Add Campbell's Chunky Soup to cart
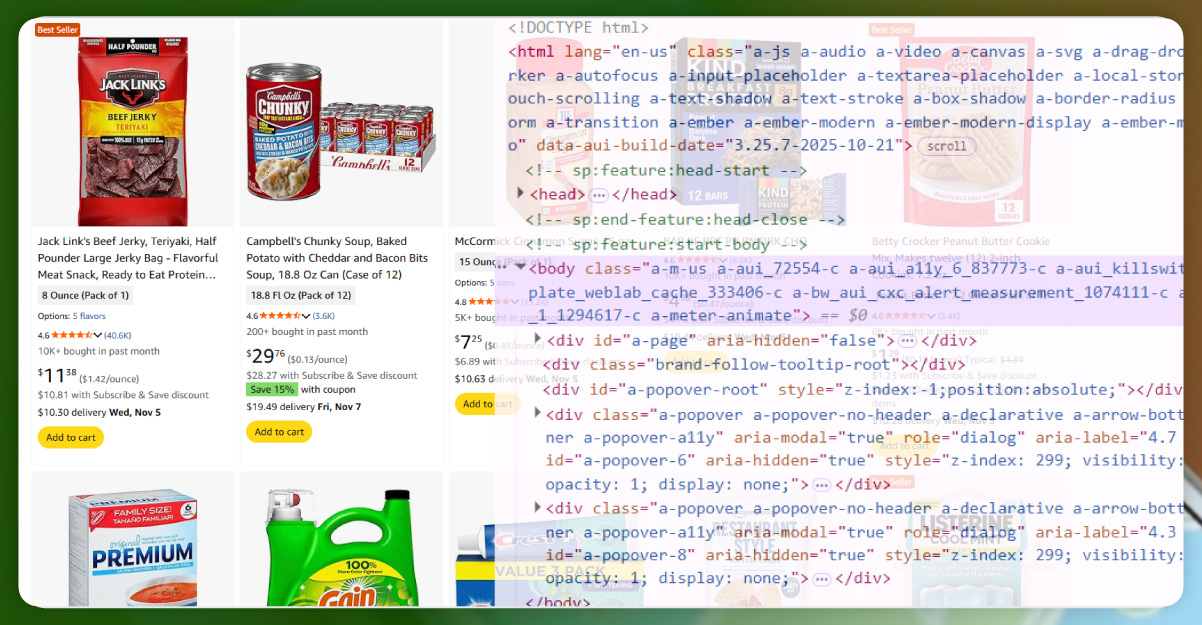The height and width of the screenshot is (625, 1202). [x=279, y=432]
